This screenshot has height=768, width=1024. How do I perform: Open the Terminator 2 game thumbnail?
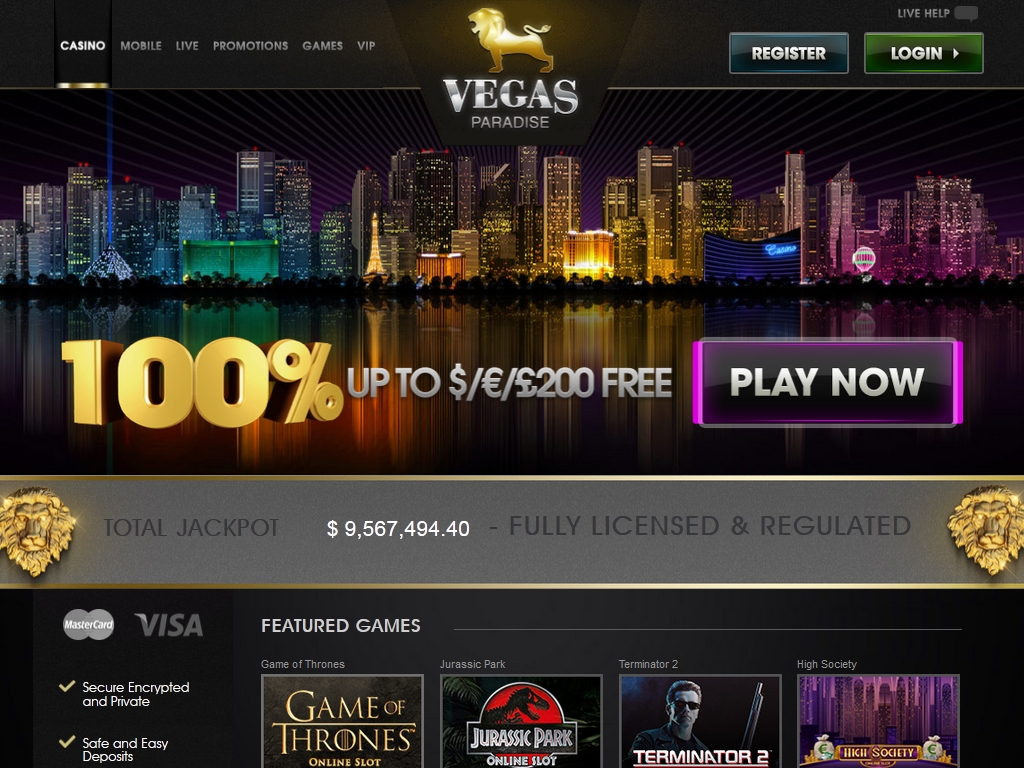point(700,721)
